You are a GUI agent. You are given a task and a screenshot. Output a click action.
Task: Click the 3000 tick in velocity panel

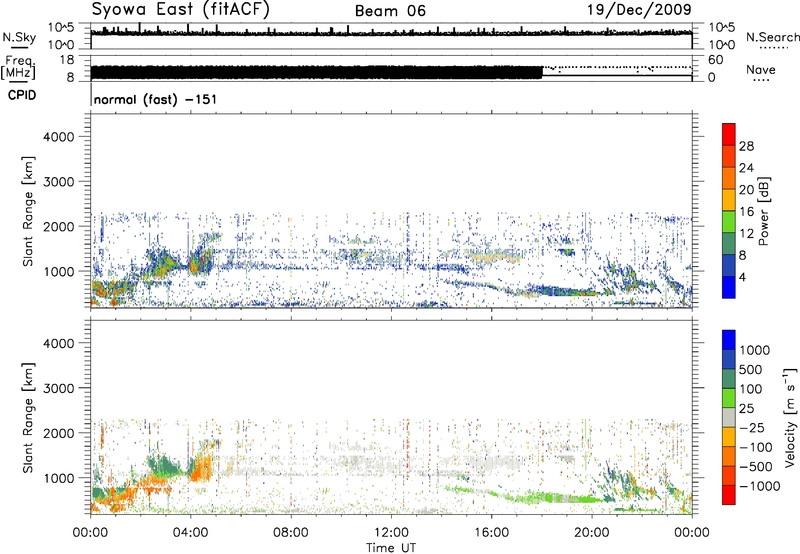point(58,388)
